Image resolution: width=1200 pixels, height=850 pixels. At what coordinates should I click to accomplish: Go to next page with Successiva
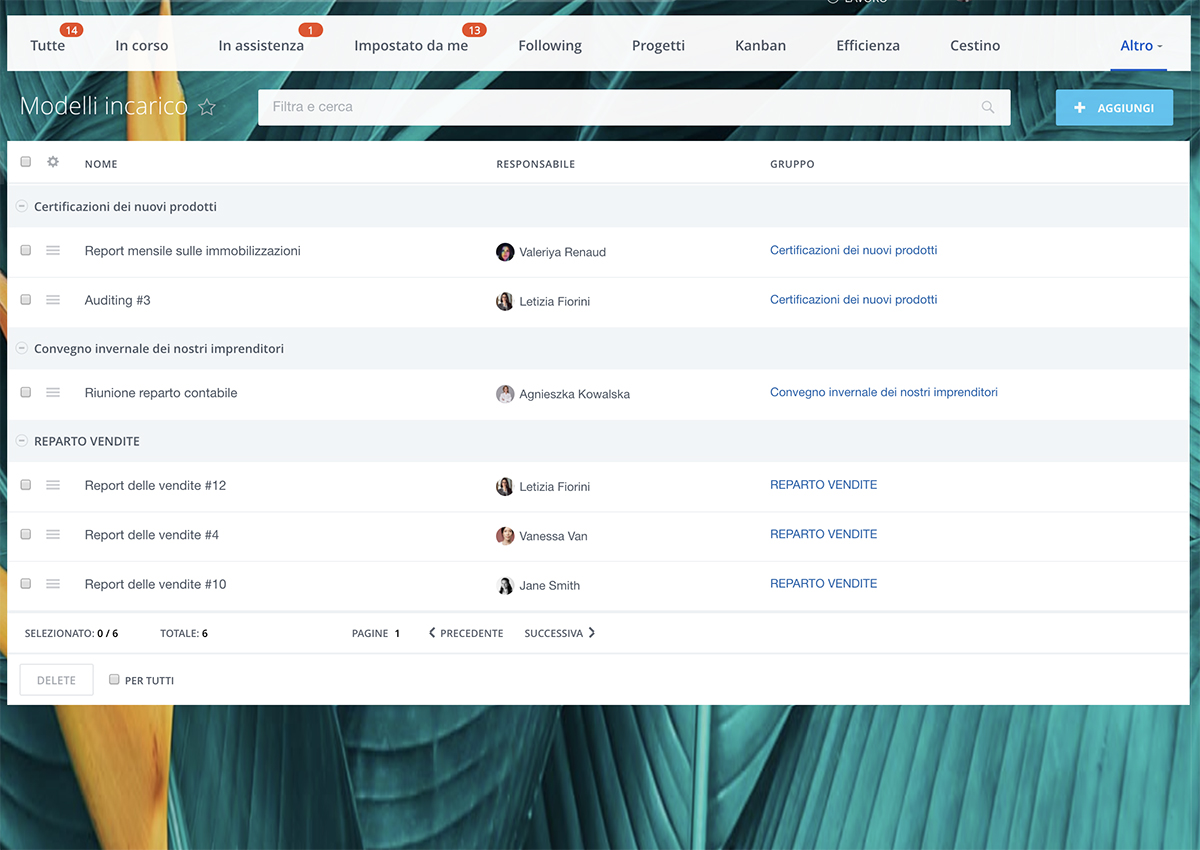(x=560, y=633)
